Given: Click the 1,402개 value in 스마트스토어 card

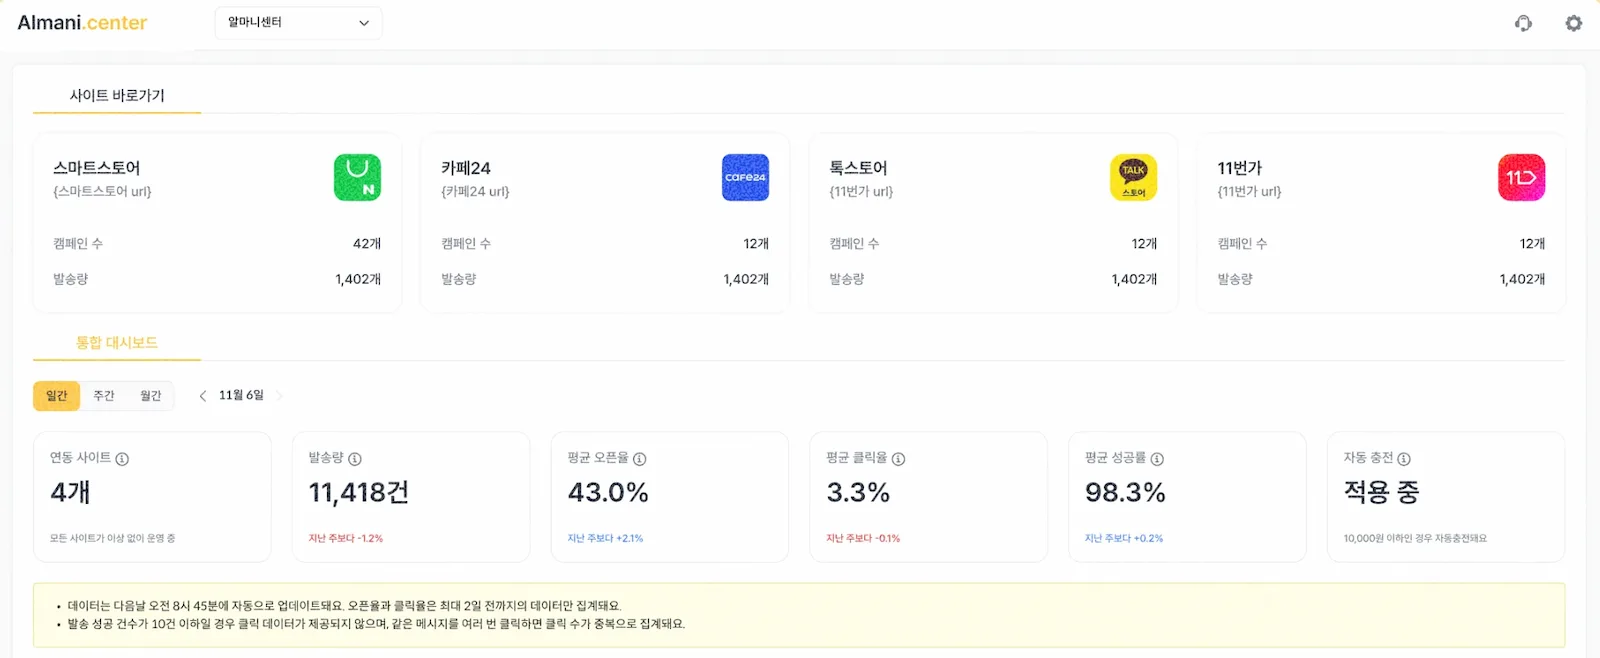Looking at the screenshot, I should (358, 280).
